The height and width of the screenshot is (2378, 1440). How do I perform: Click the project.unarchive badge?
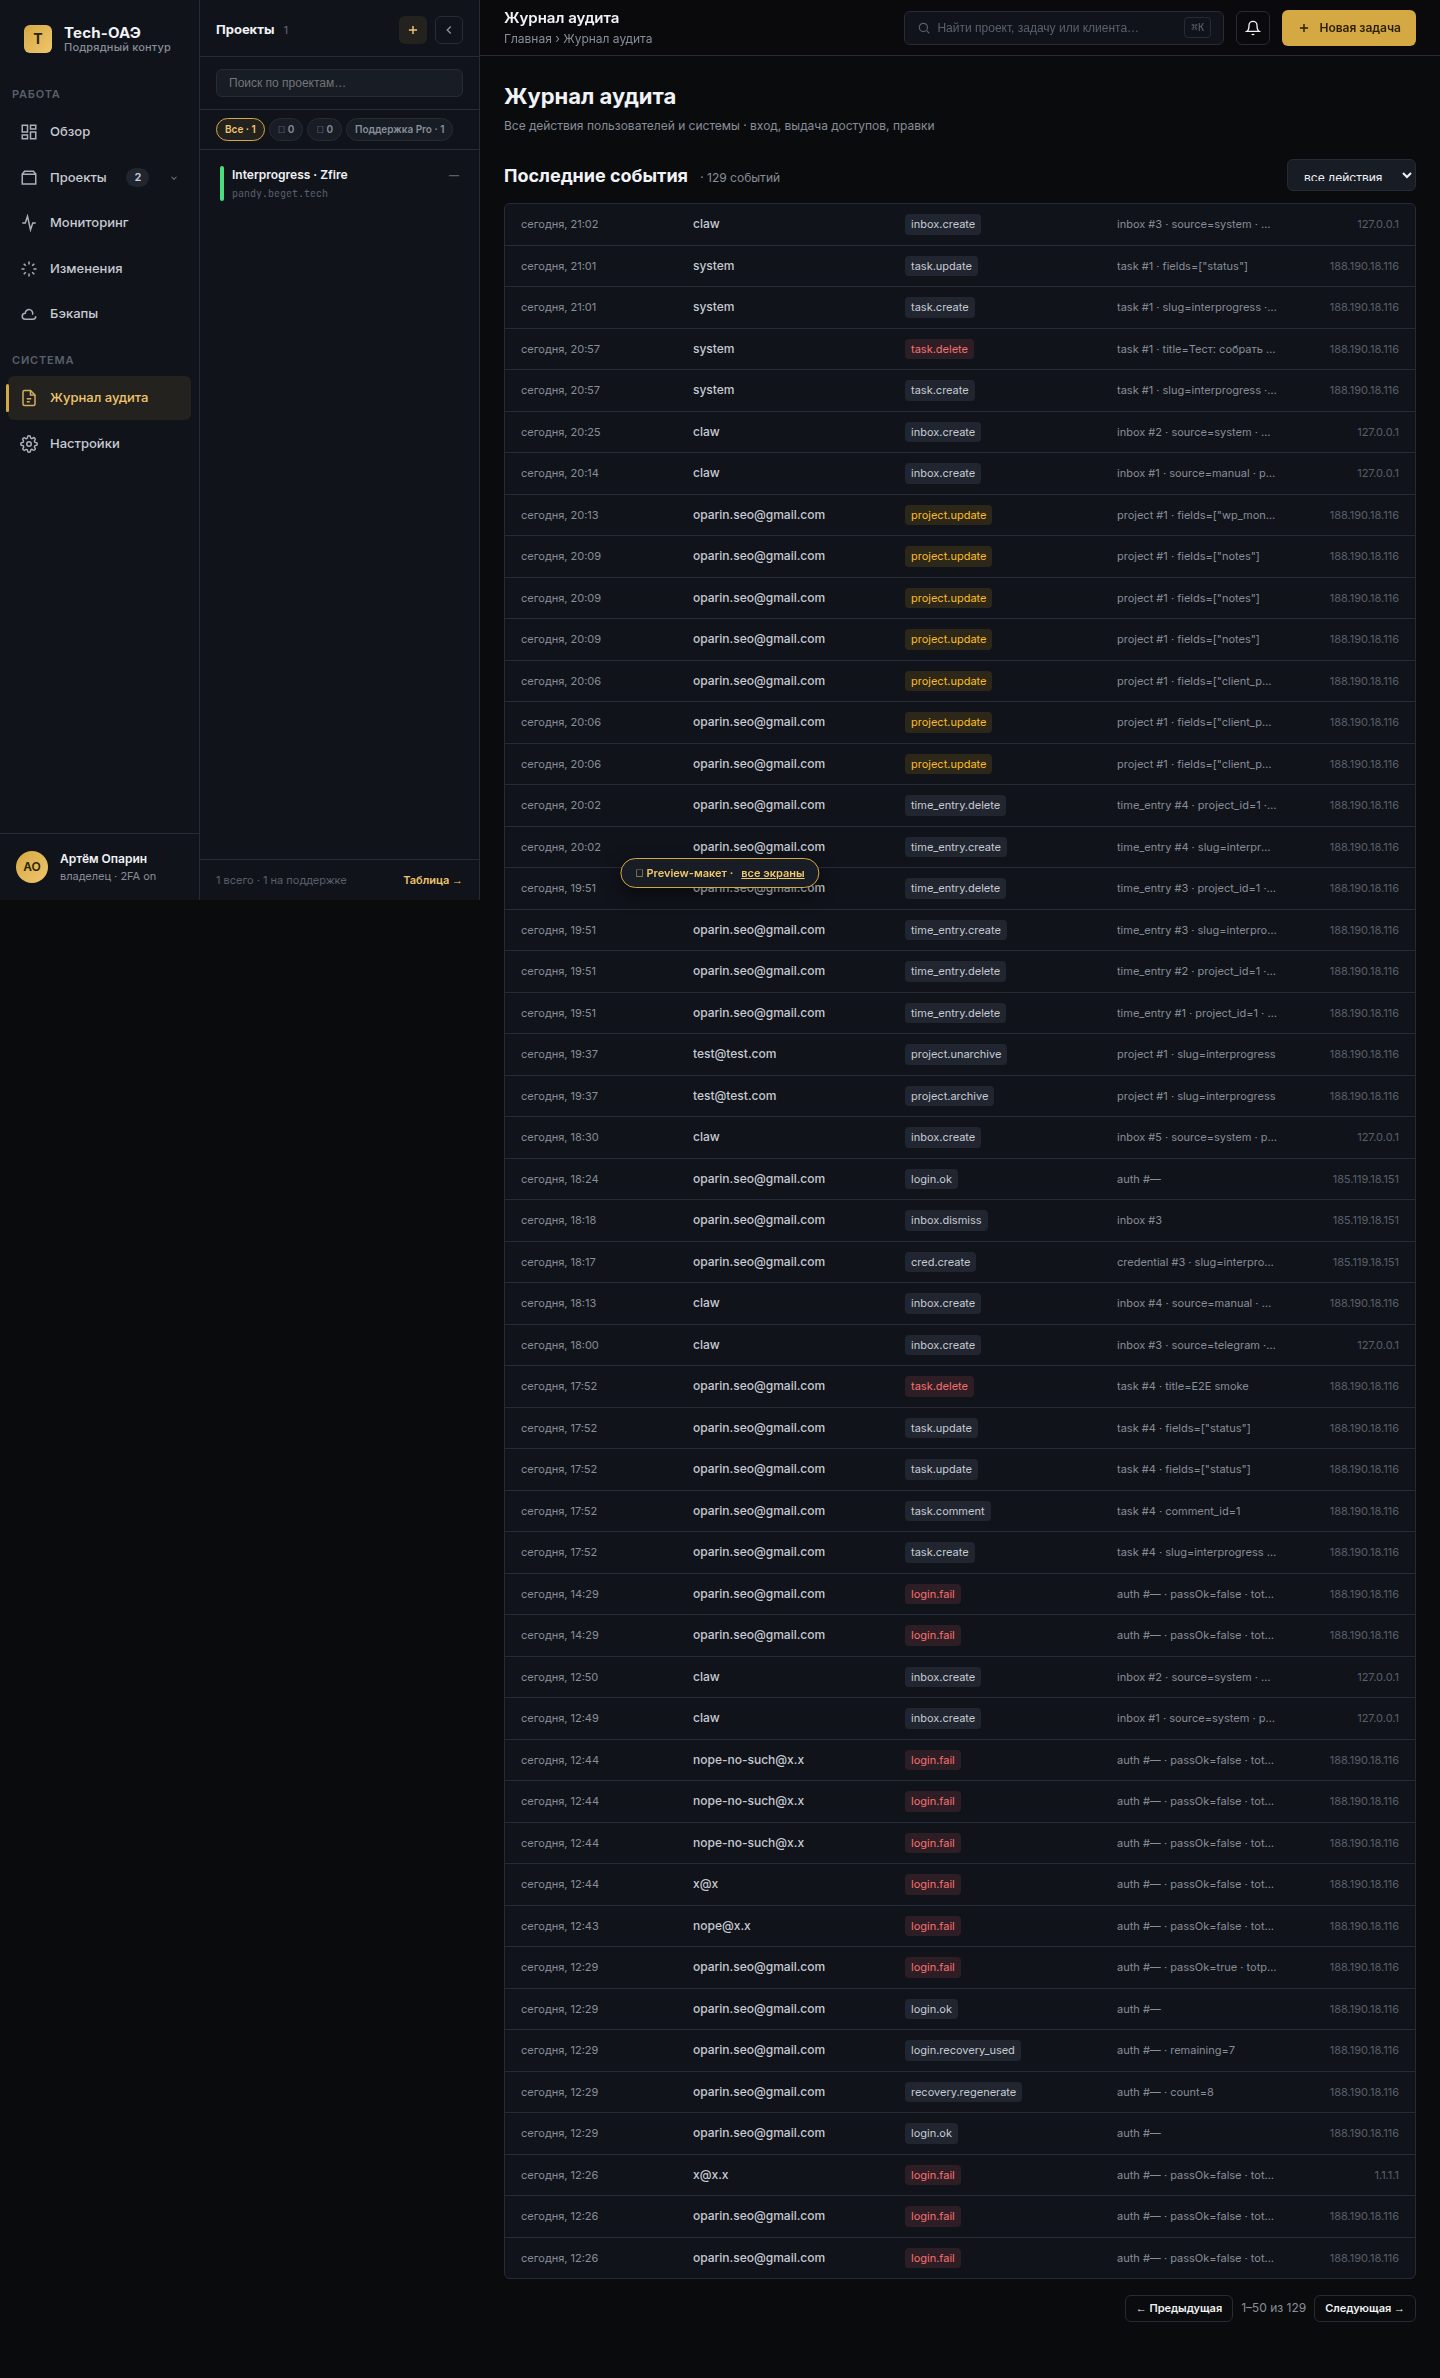956,1054
